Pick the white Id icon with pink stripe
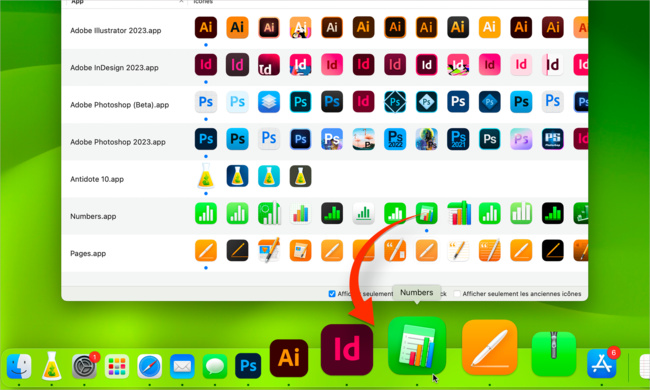This screenshot has height=390, width=650. click(x=553, y=65)
